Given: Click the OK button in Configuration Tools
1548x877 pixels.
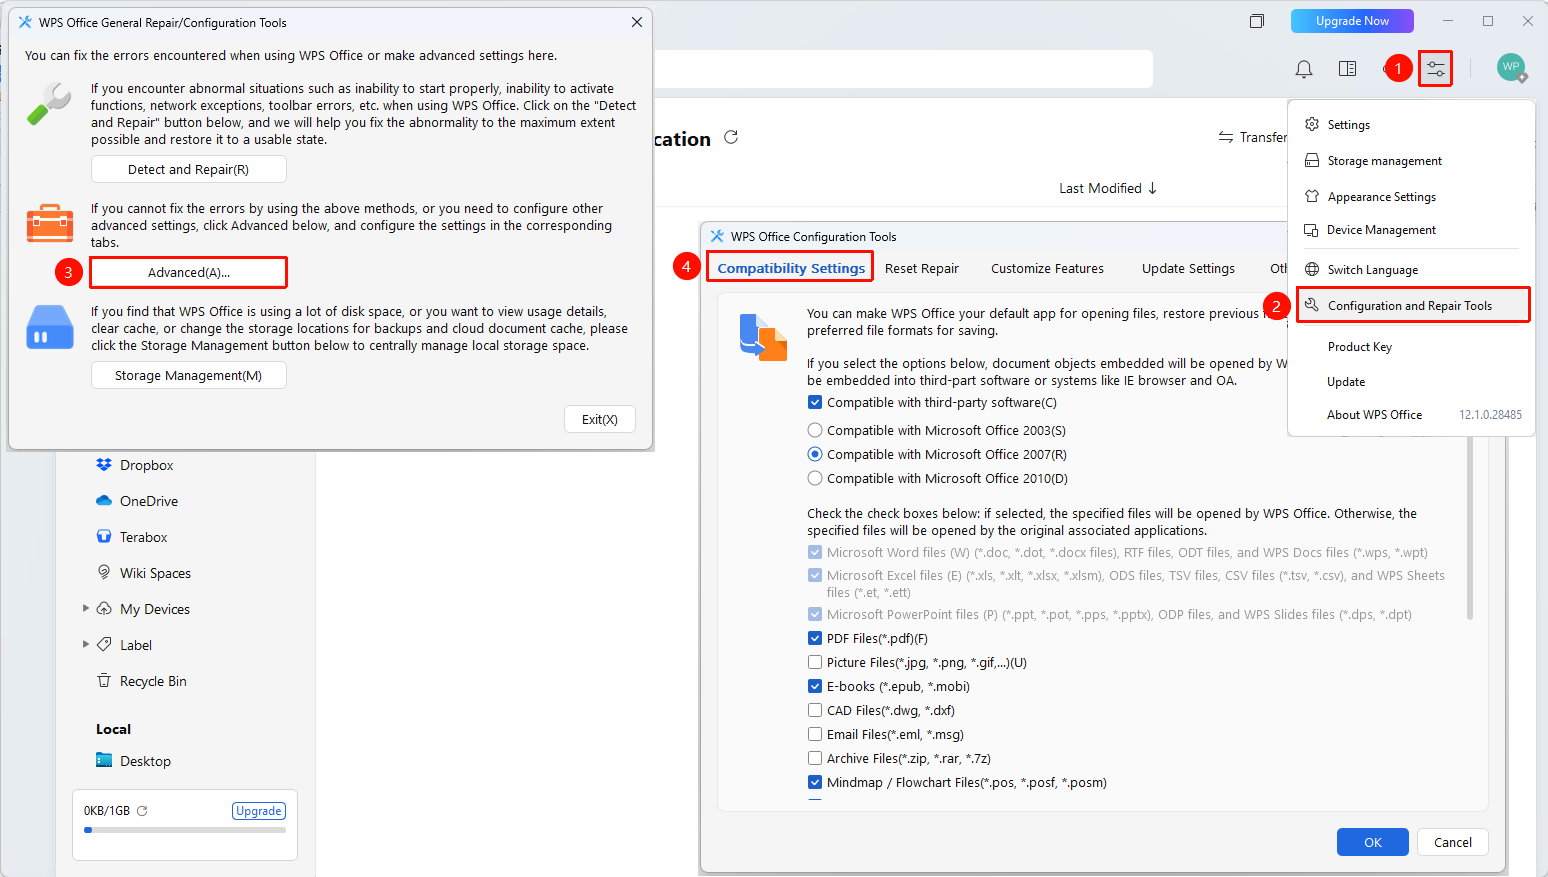Looking at the screenshot, I should [1373, 842].
